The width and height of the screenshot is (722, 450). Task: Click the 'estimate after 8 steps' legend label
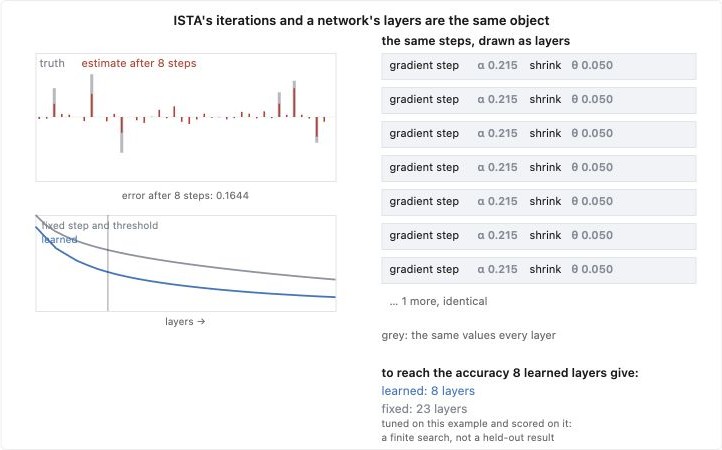pyautogui.click(x=139, y=64)
